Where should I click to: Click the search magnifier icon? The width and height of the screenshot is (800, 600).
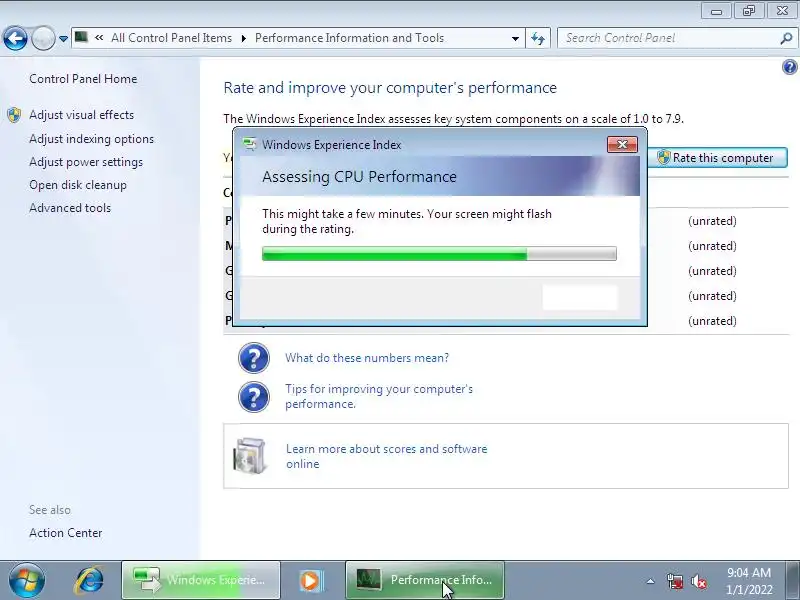tap(786, 38)
